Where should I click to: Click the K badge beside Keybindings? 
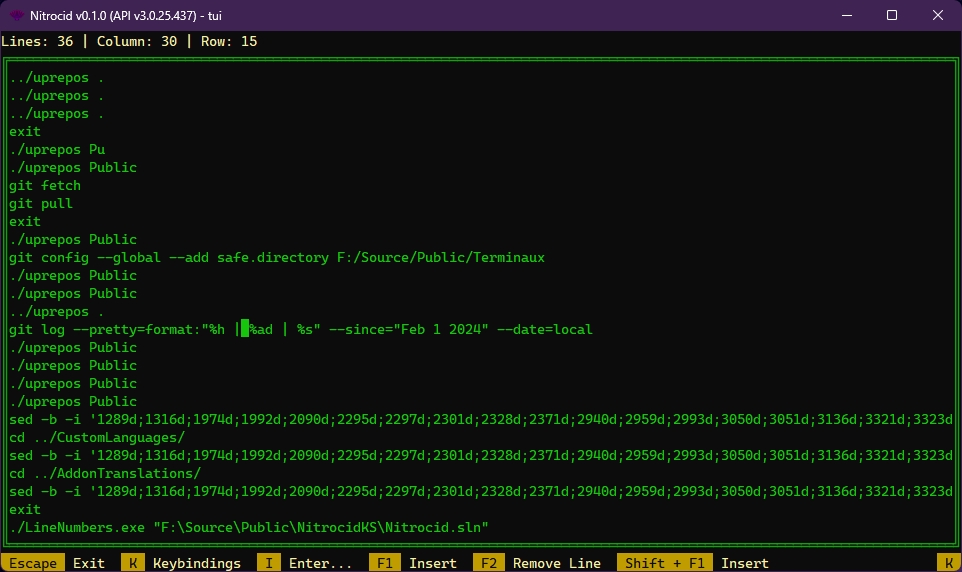click(133, 563)
